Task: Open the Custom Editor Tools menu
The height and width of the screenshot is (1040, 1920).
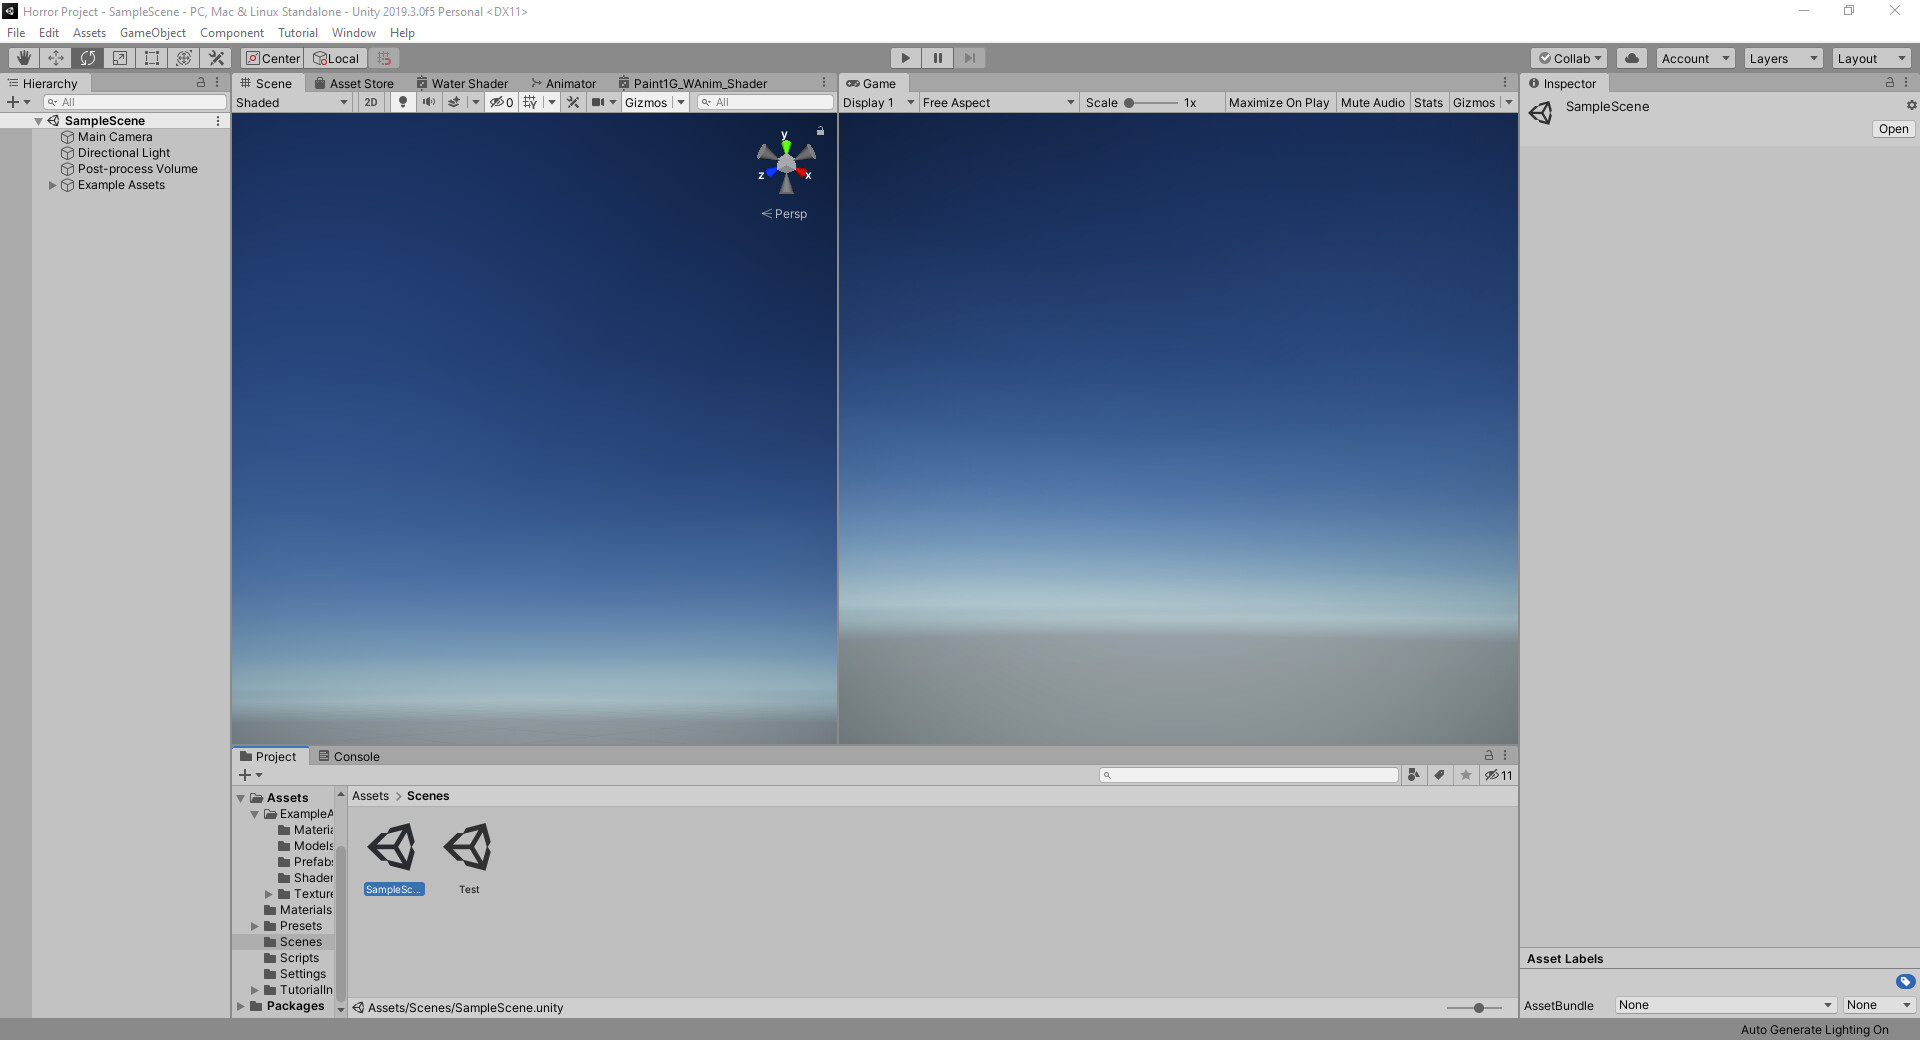Action: coord(216,58)
